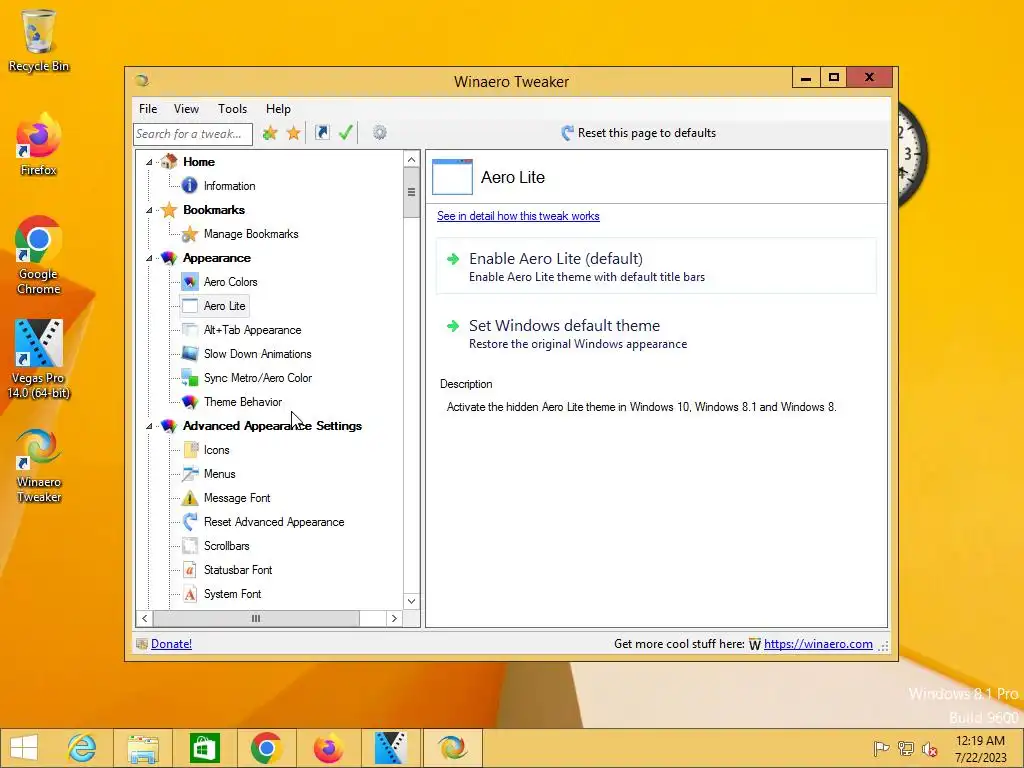Click the Search for a tweak field
This screenshot has height=768, width=1024.
click(193, 134)
